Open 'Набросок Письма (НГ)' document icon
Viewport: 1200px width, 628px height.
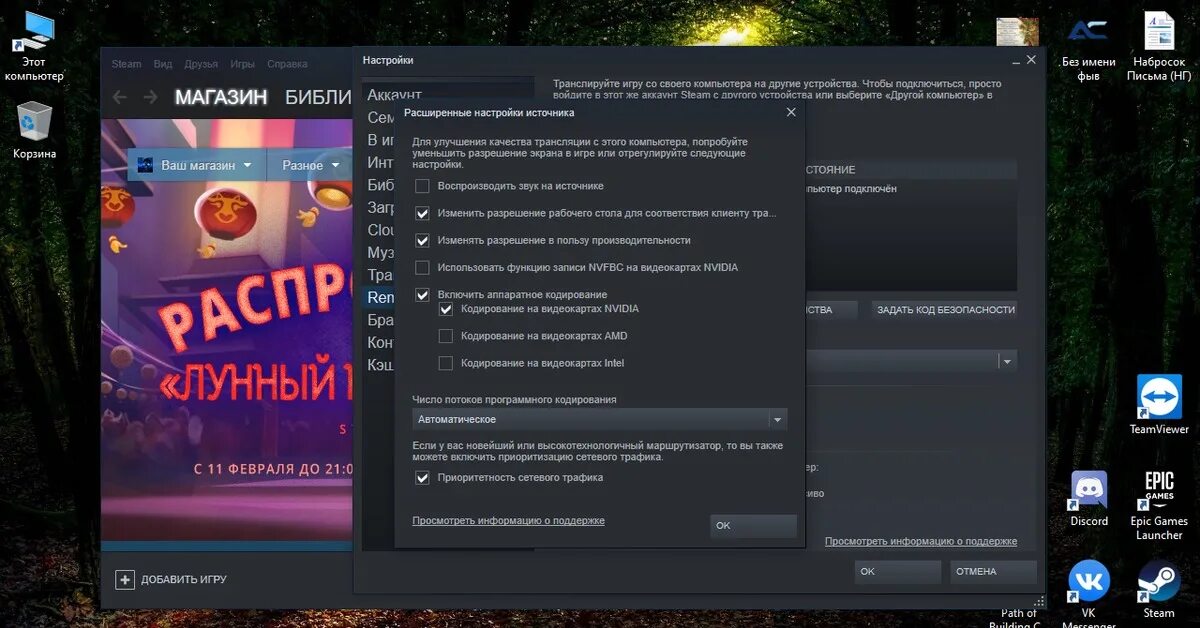tap(1159, 48)
